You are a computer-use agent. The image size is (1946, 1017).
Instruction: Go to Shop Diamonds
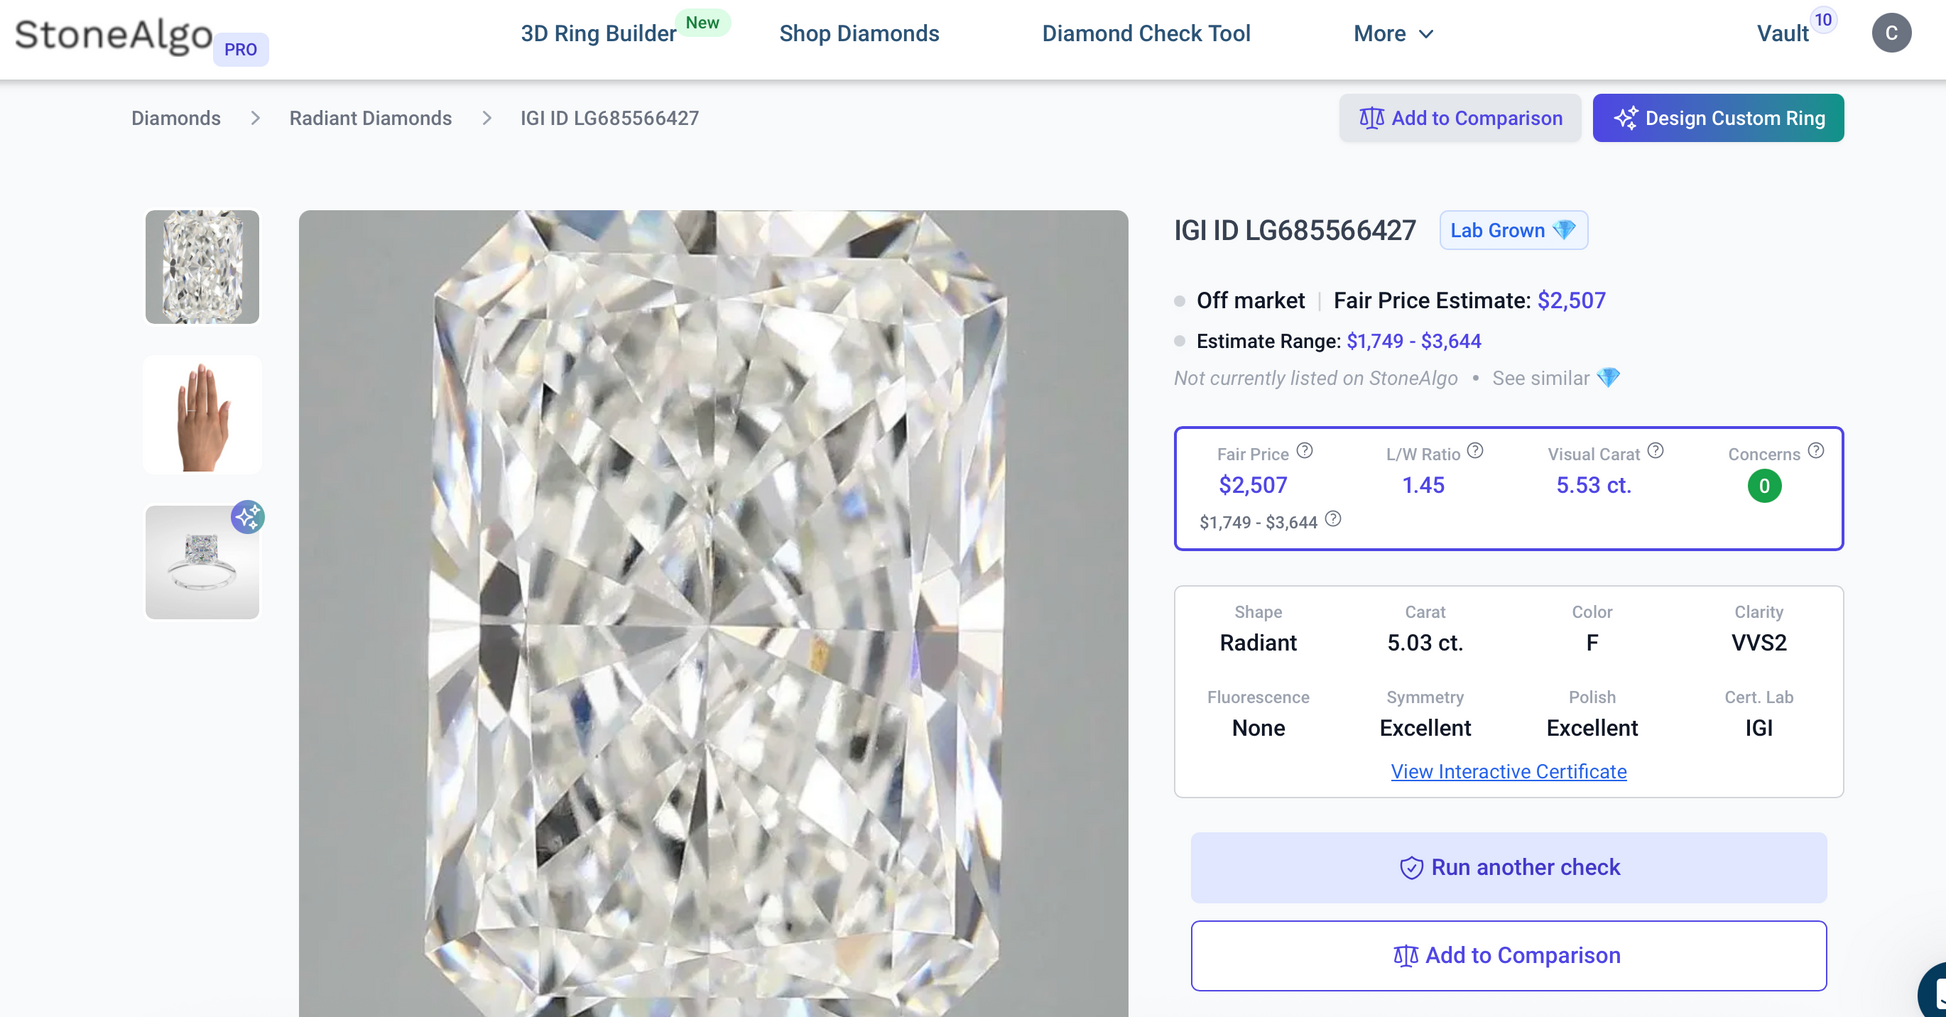pyautogui.click(x=859, y=34)
